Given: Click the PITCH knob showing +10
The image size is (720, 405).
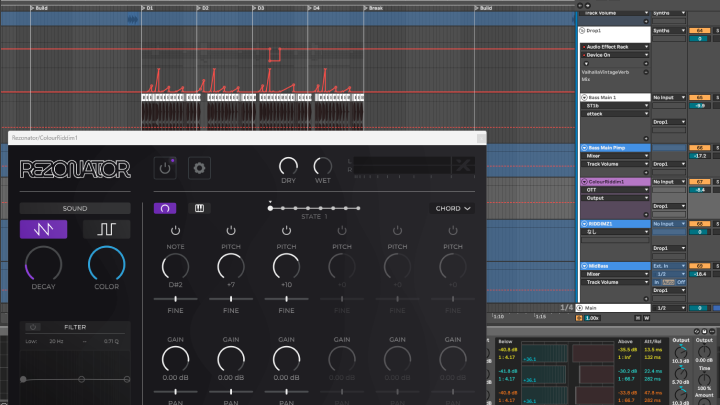Looking at the screenshot, I should [x=287, y=266].
